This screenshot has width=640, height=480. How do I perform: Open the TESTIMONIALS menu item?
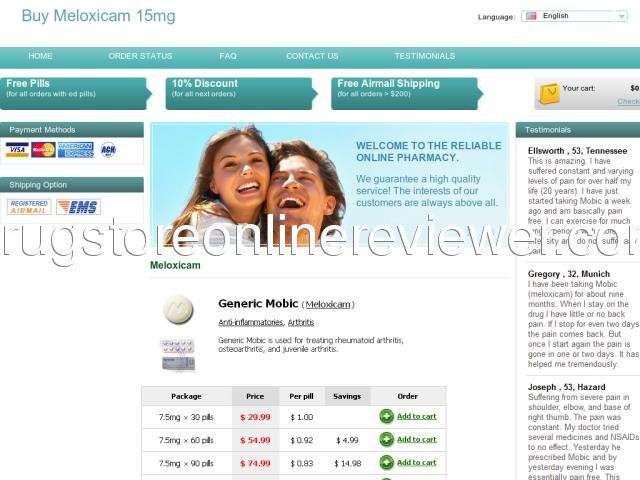[424, 56]
